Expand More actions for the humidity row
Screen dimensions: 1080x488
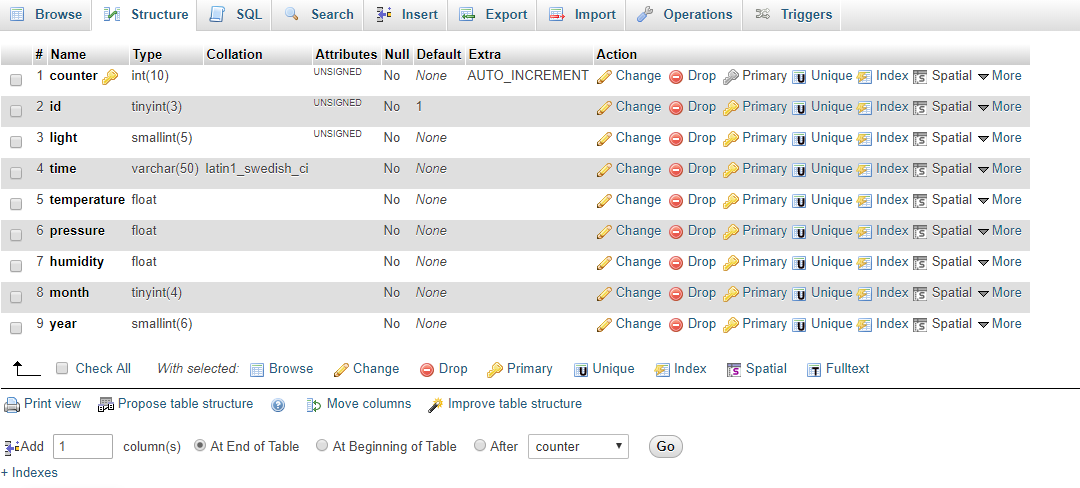click(999, 262)
